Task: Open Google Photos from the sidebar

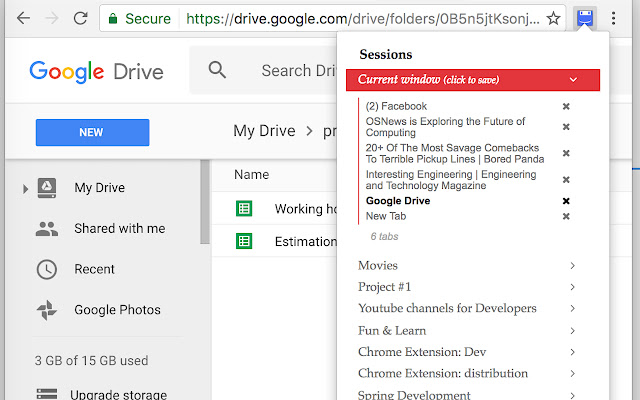Action: (x=117, y=310)
